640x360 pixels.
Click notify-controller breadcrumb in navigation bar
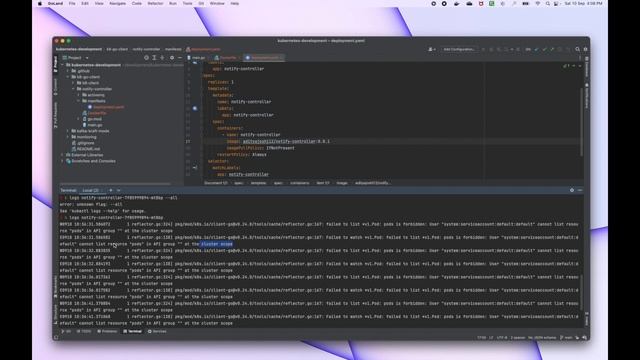point(146,49)
